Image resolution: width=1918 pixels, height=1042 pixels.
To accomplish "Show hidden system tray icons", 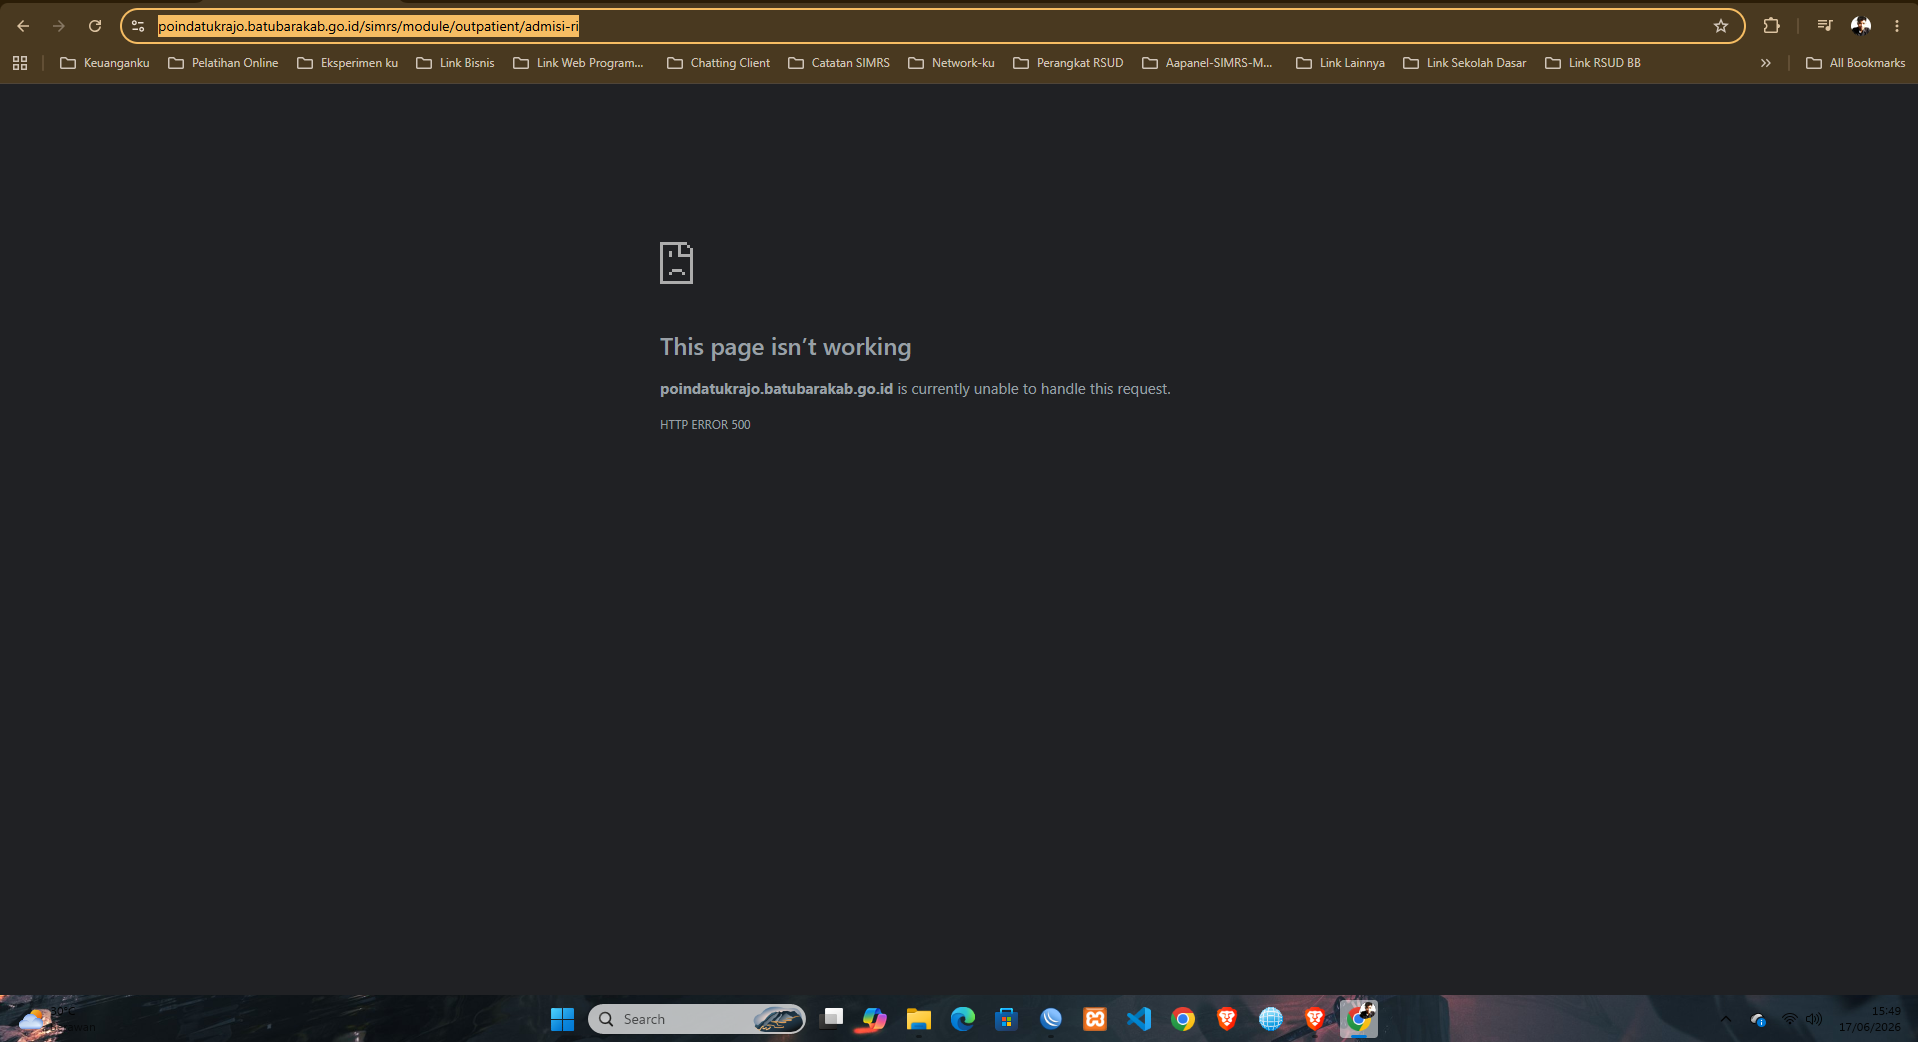I will [1725, 1020].
